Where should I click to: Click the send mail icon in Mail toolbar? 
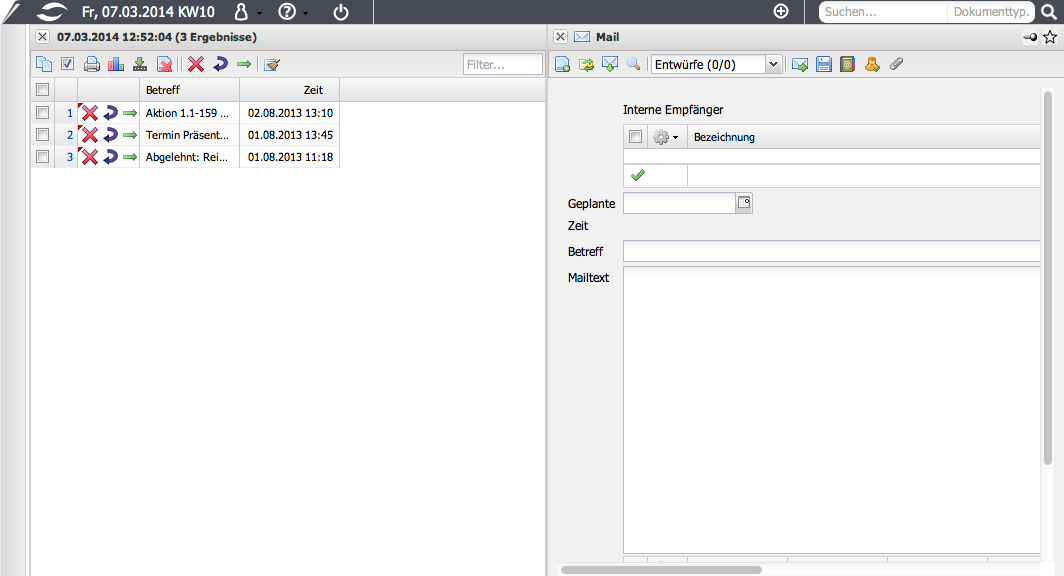click(800, 65)
